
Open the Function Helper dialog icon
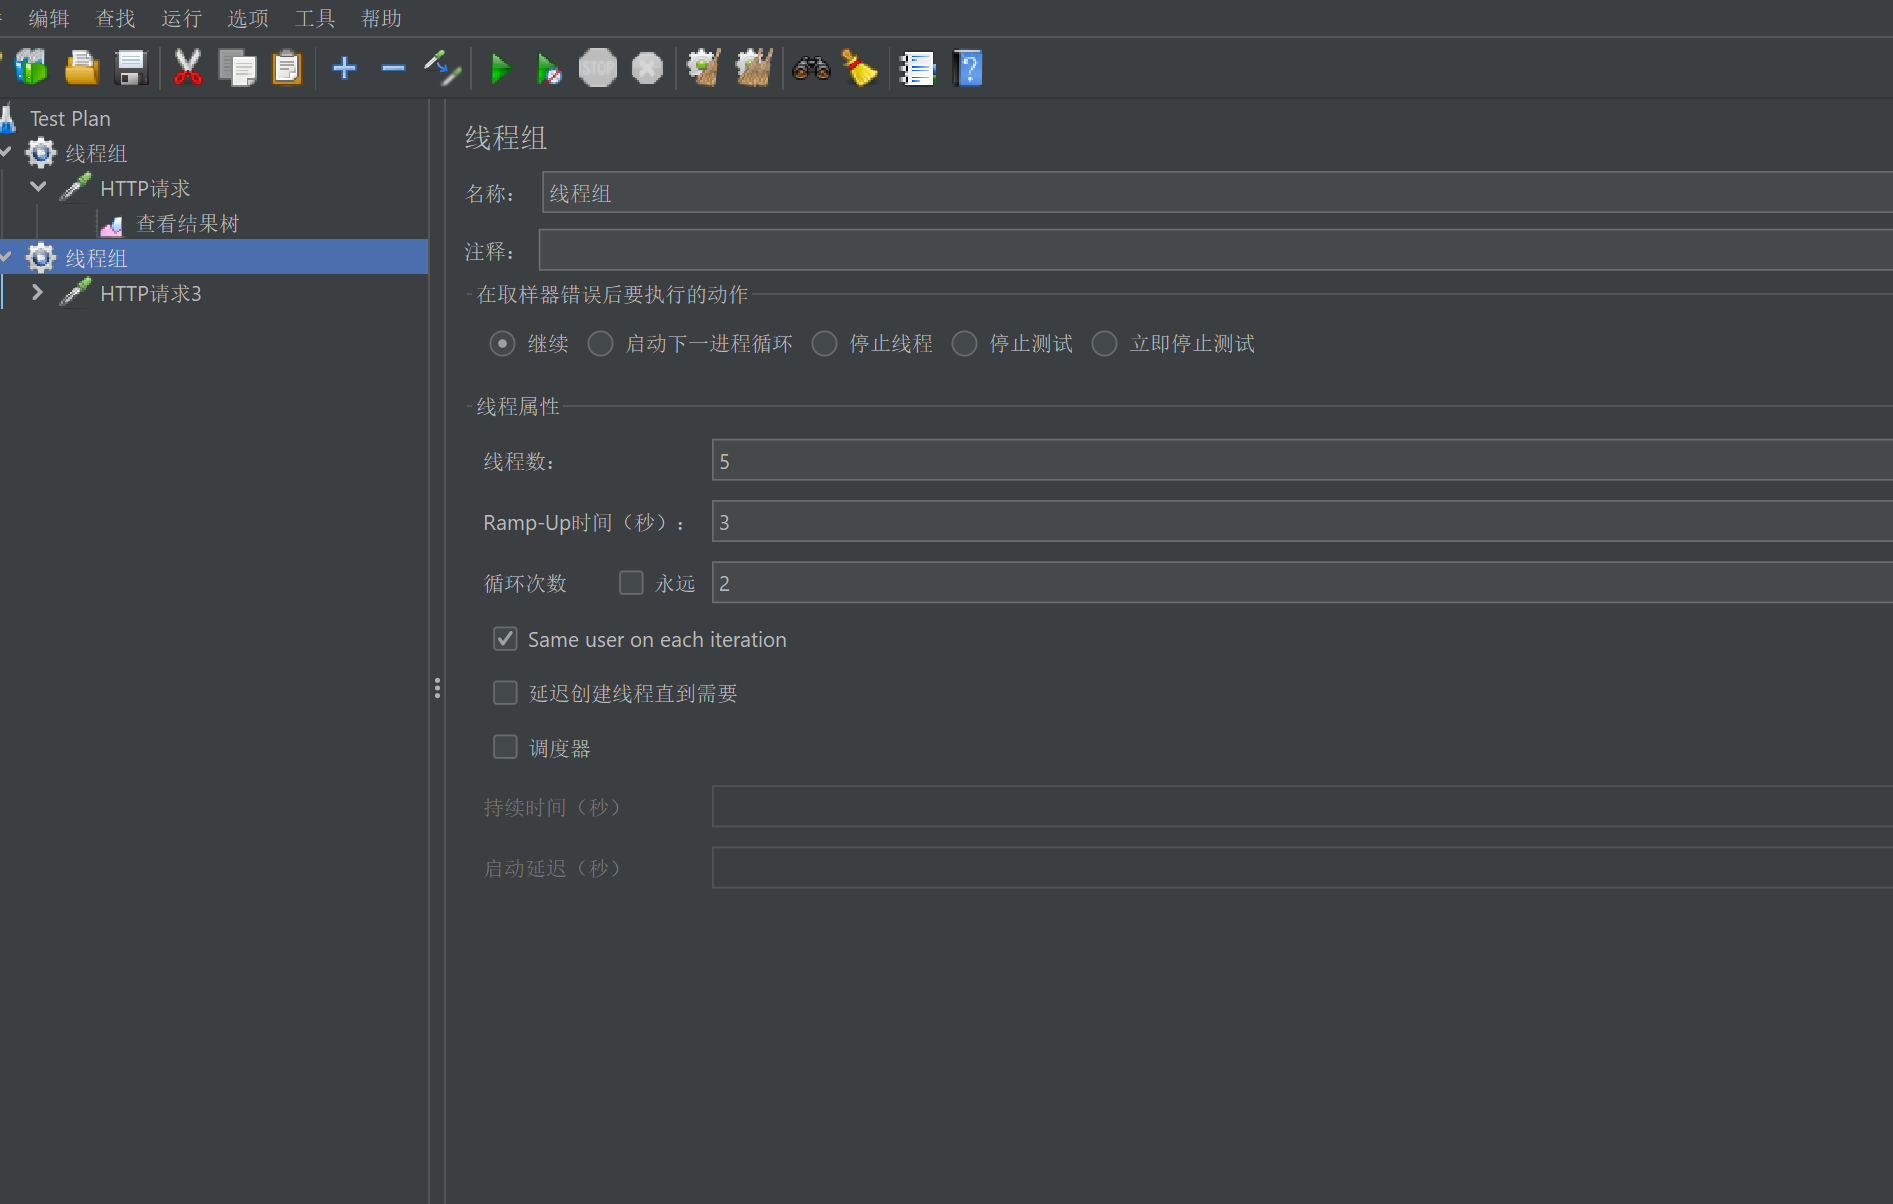pyautogui.click(x=917, y=68)
